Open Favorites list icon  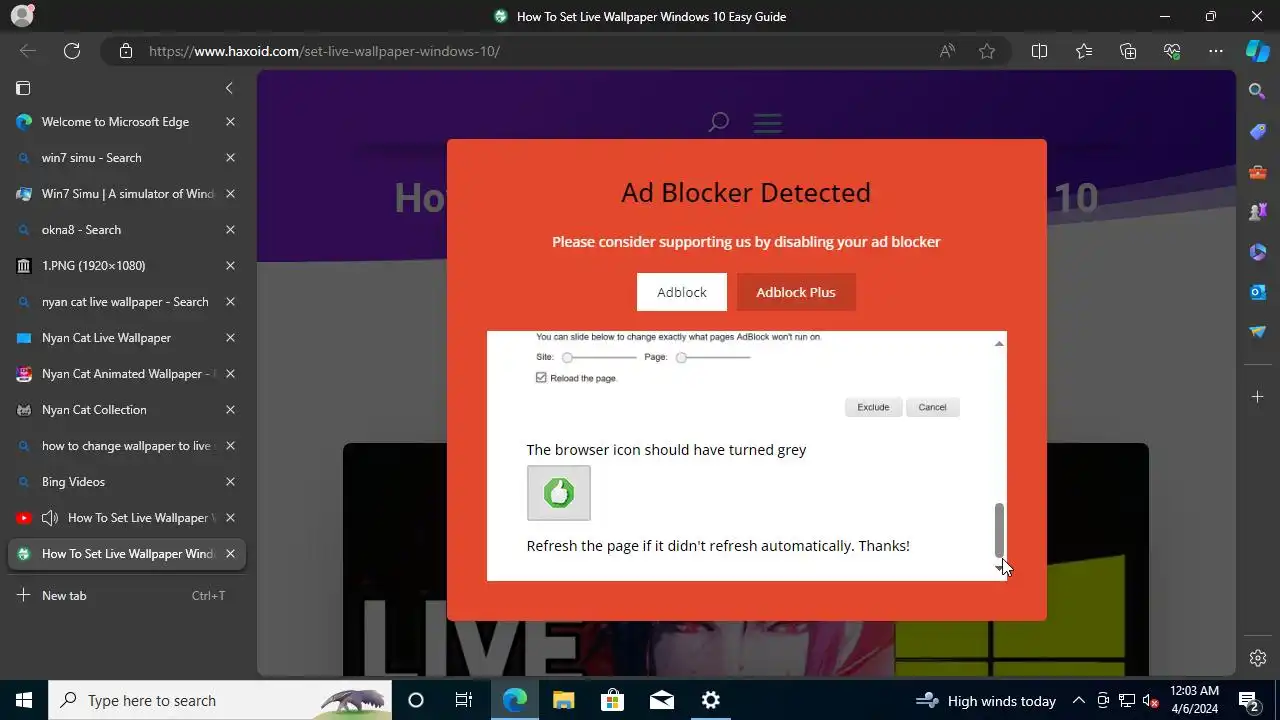1084,51
